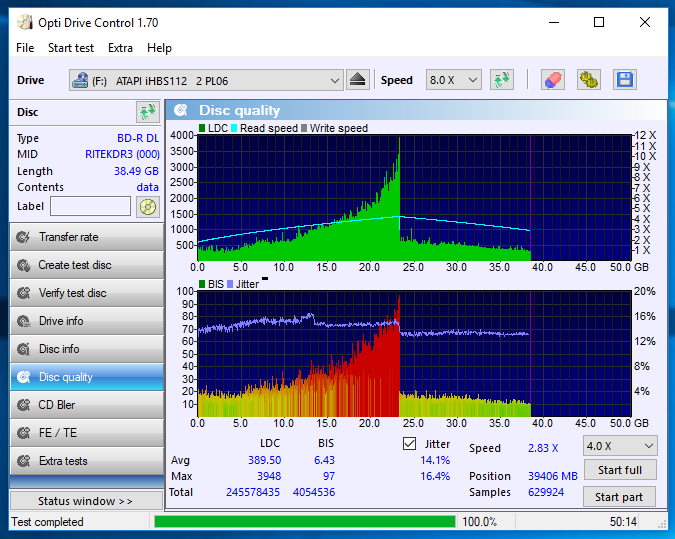Viewport: 675px width, 539px height.
Task: Open the Help menu
Action: [159, 48]
